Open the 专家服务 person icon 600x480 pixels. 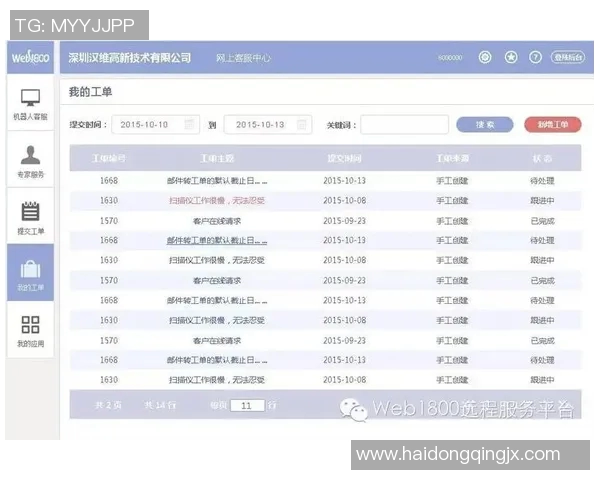click(x=30, y=155)
